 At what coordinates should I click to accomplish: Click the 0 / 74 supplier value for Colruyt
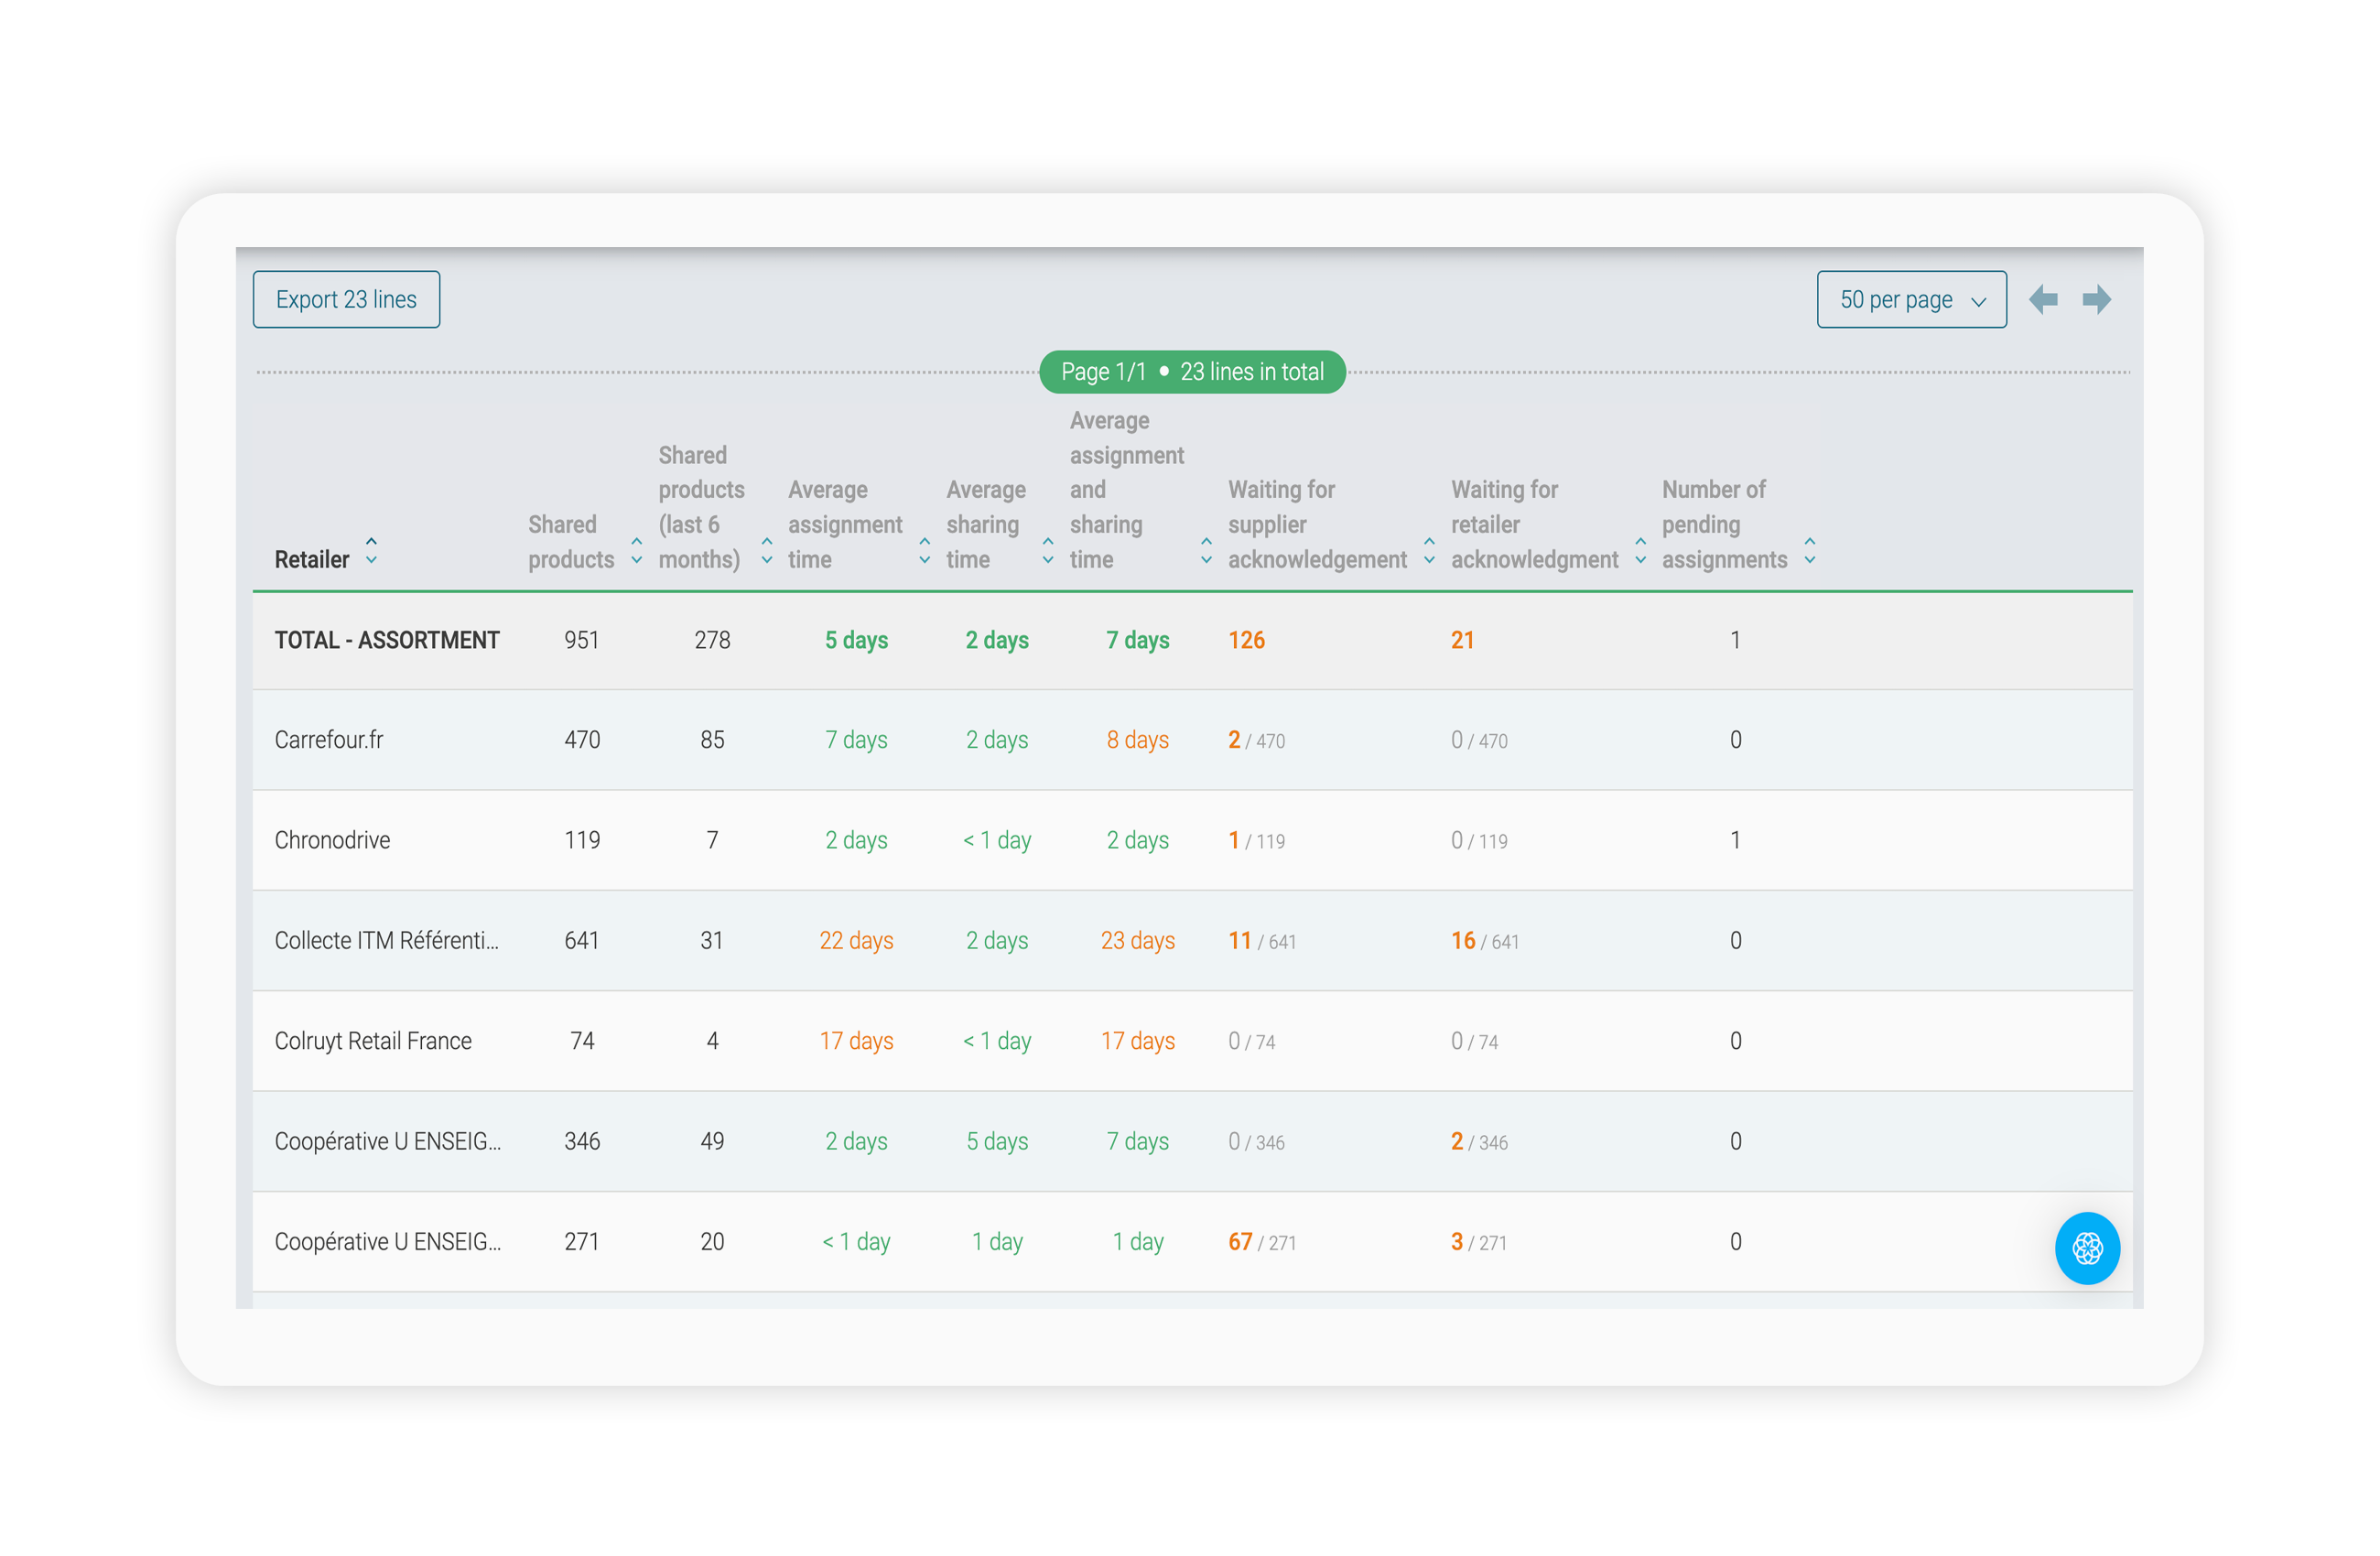point(1251,1041)
